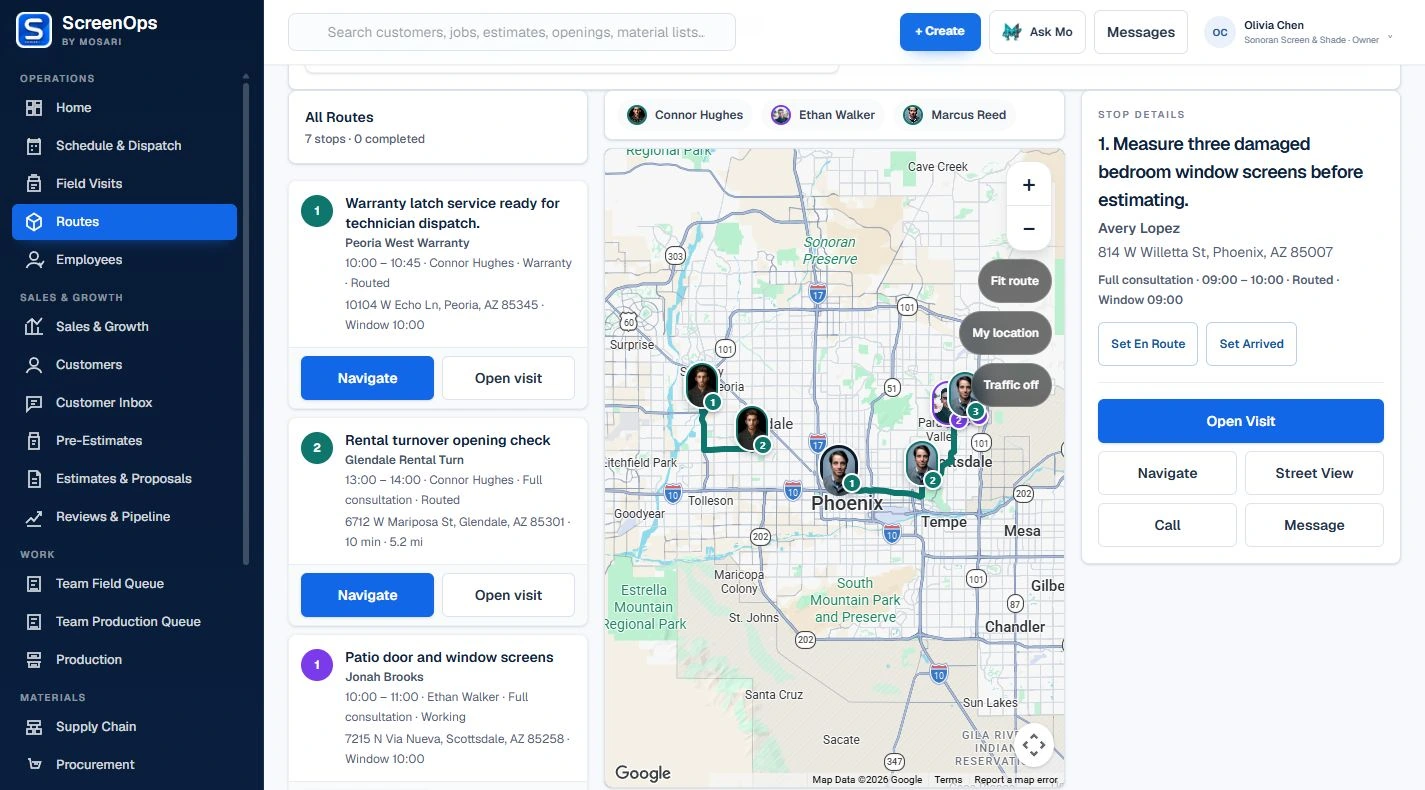Select the Routes cube icon
The width and height of the screenshot is (1425, 790).
pos(34,222)
